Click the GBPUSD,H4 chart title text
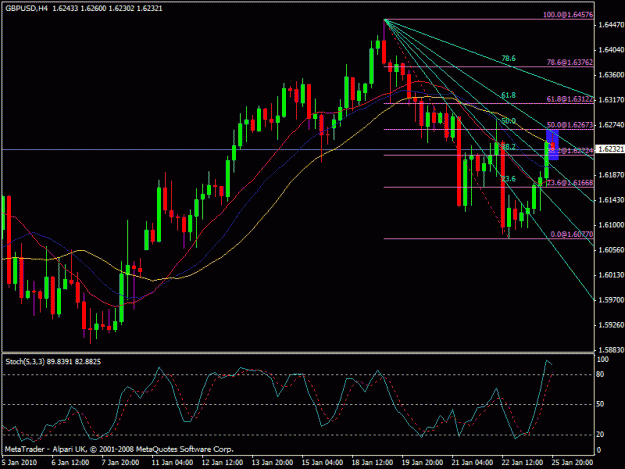 pos(26,8)
